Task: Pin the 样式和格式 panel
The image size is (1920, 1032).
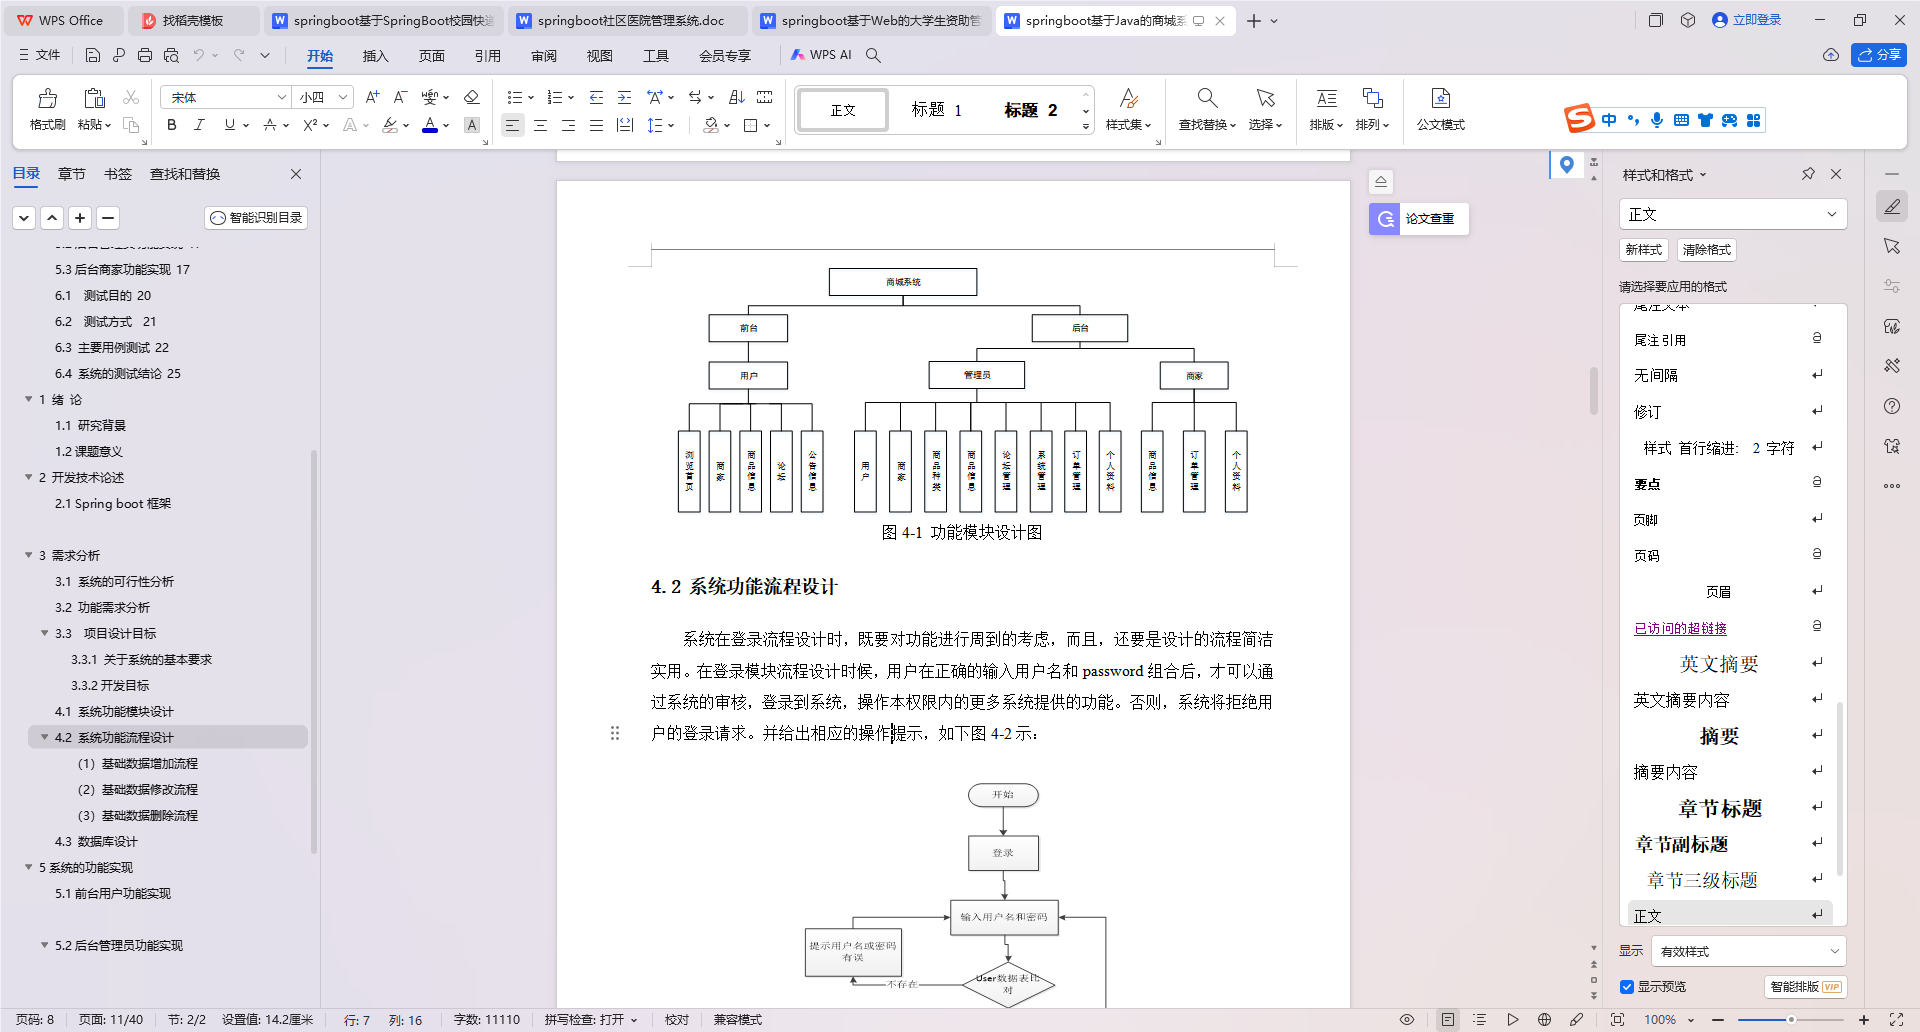Action: 1807,174
